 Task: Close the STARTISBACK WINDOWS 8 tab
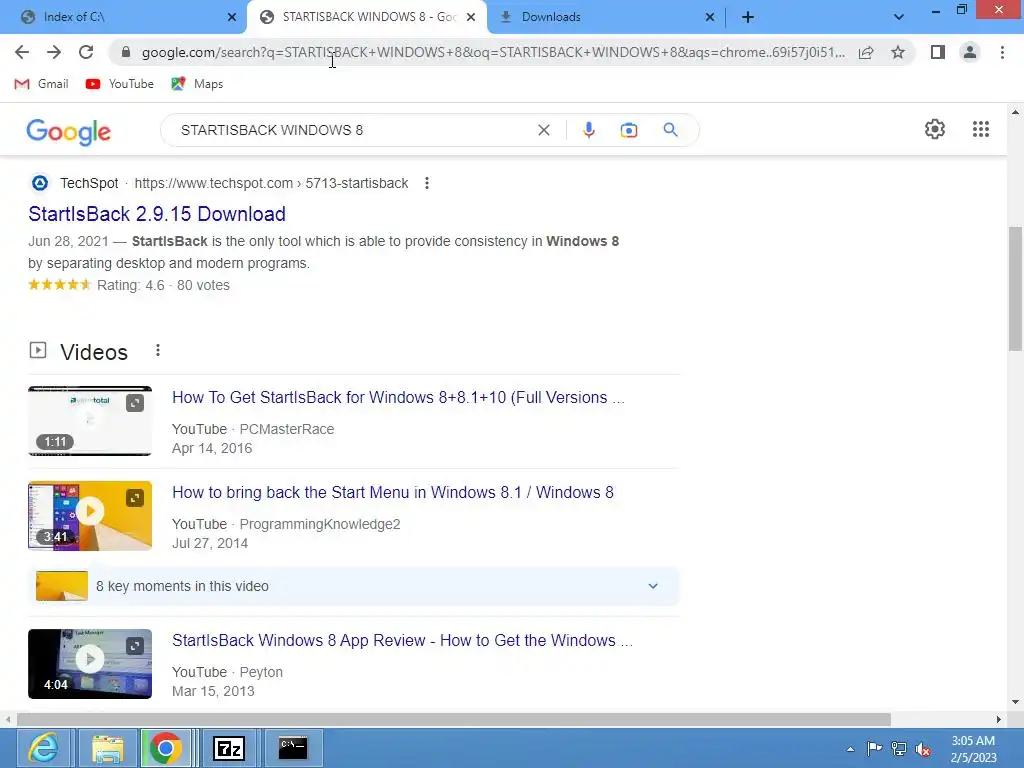click(x=471, y=17)
